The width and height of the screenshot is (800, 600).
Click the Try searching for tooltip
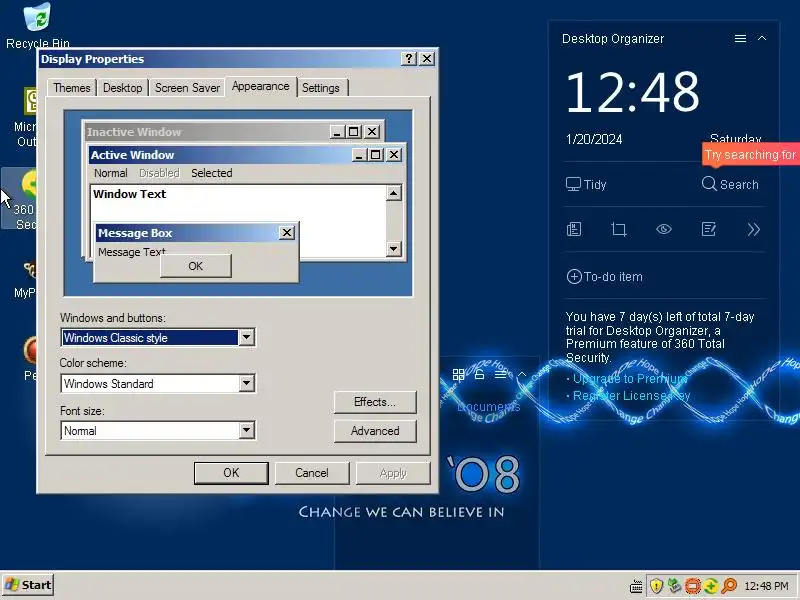point(751,155)
